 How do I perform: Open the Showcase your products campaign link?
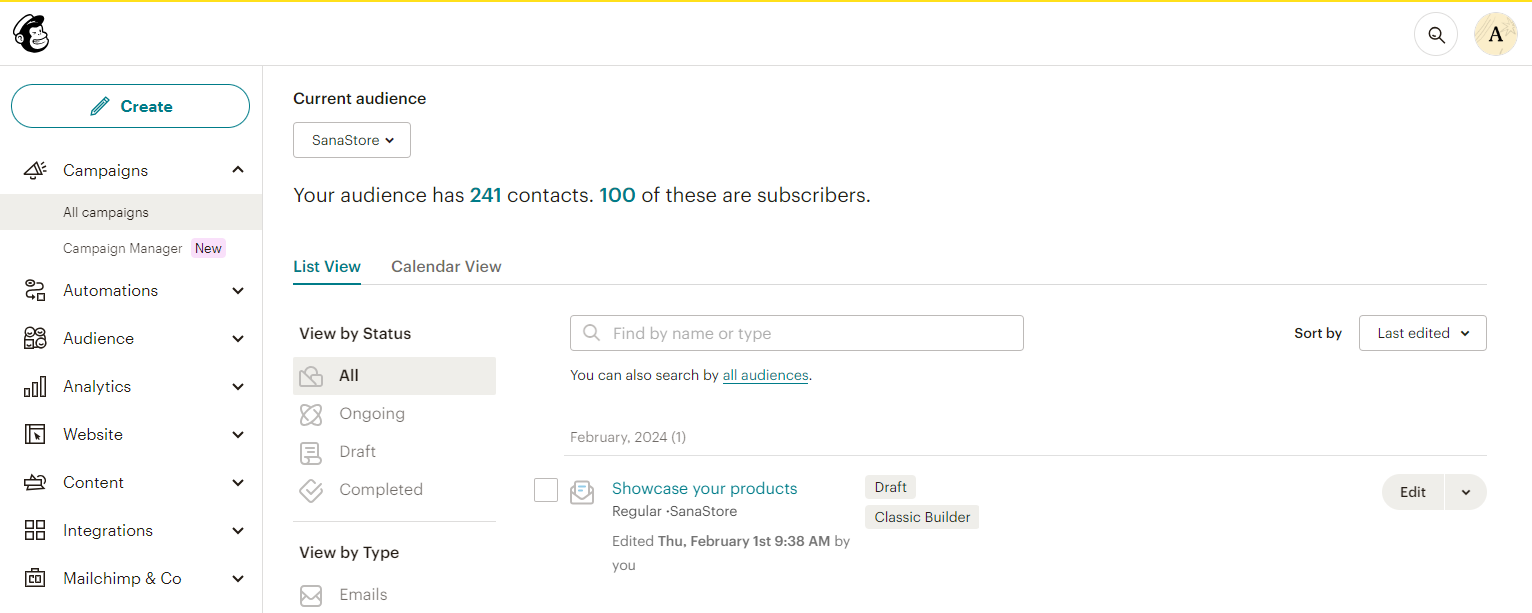[x=705, y=488]
